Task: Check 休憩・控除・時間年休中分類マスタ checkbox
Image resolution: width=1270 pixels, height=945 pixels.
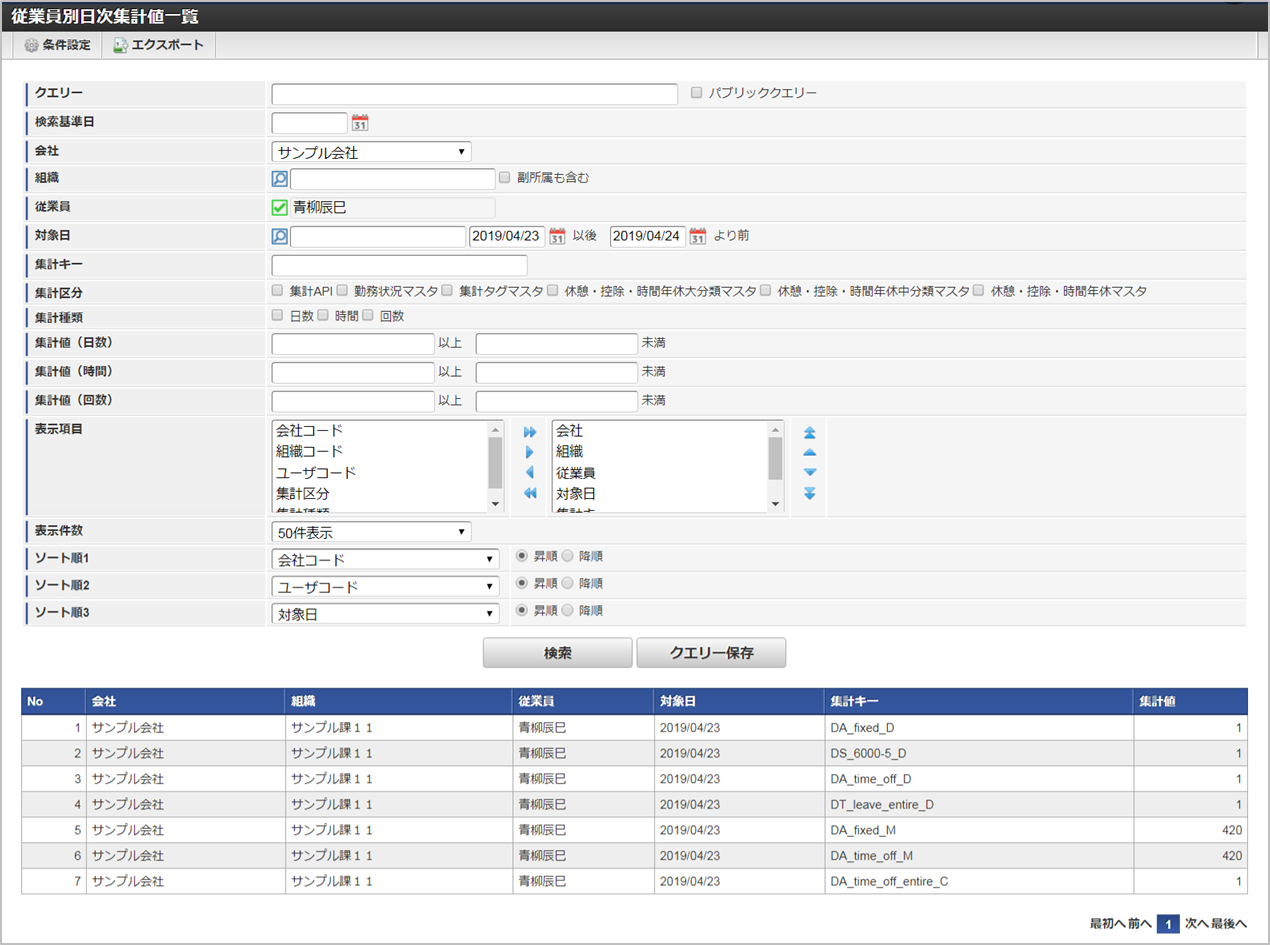Action: (x=766, y=291)
